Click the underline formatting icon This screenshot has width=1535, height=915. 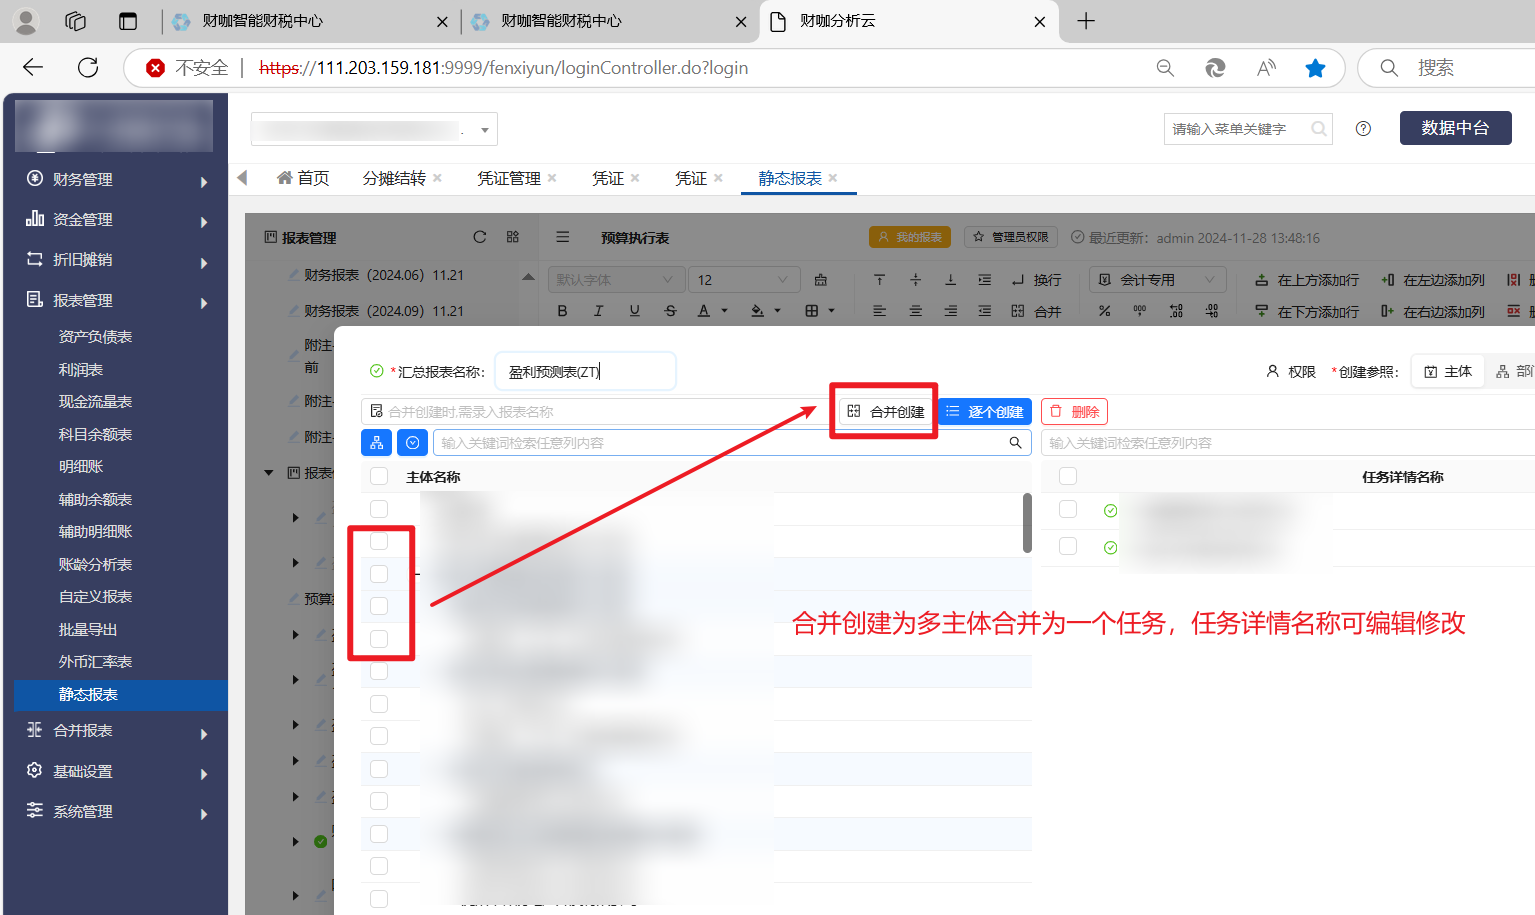pos(634,311)
